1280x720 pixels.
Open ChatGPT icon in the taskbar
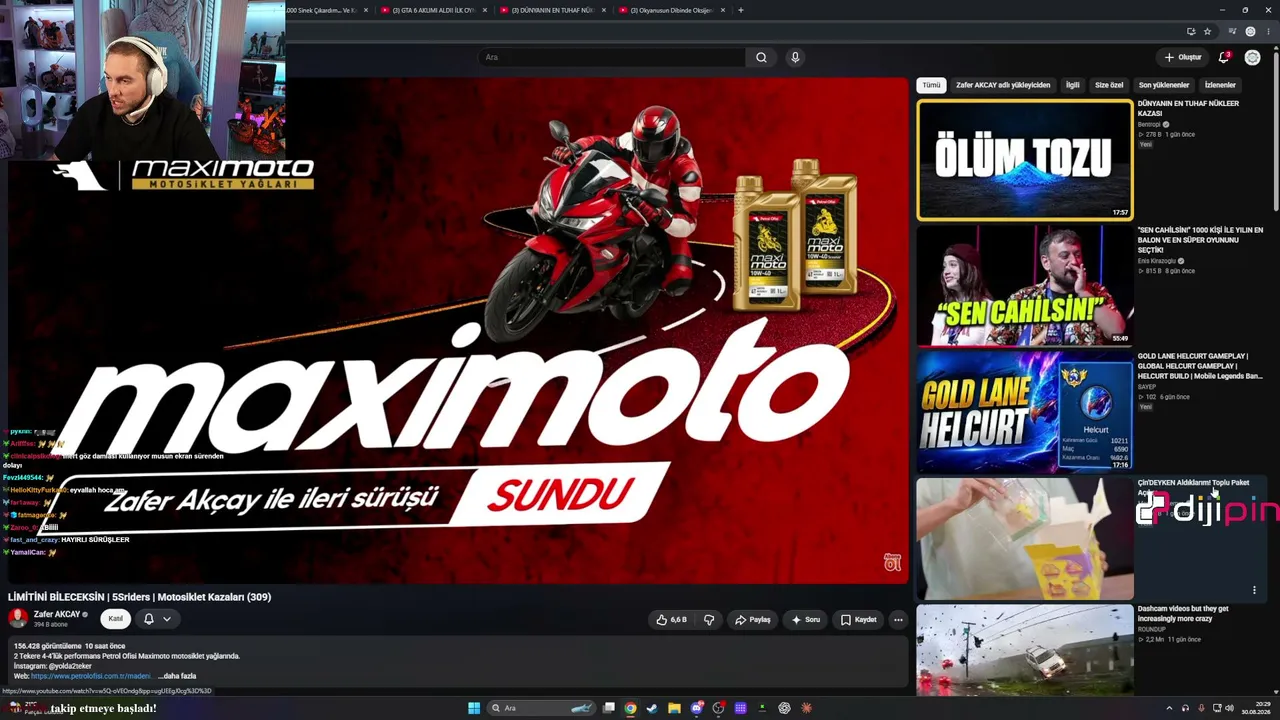point(784,708)
